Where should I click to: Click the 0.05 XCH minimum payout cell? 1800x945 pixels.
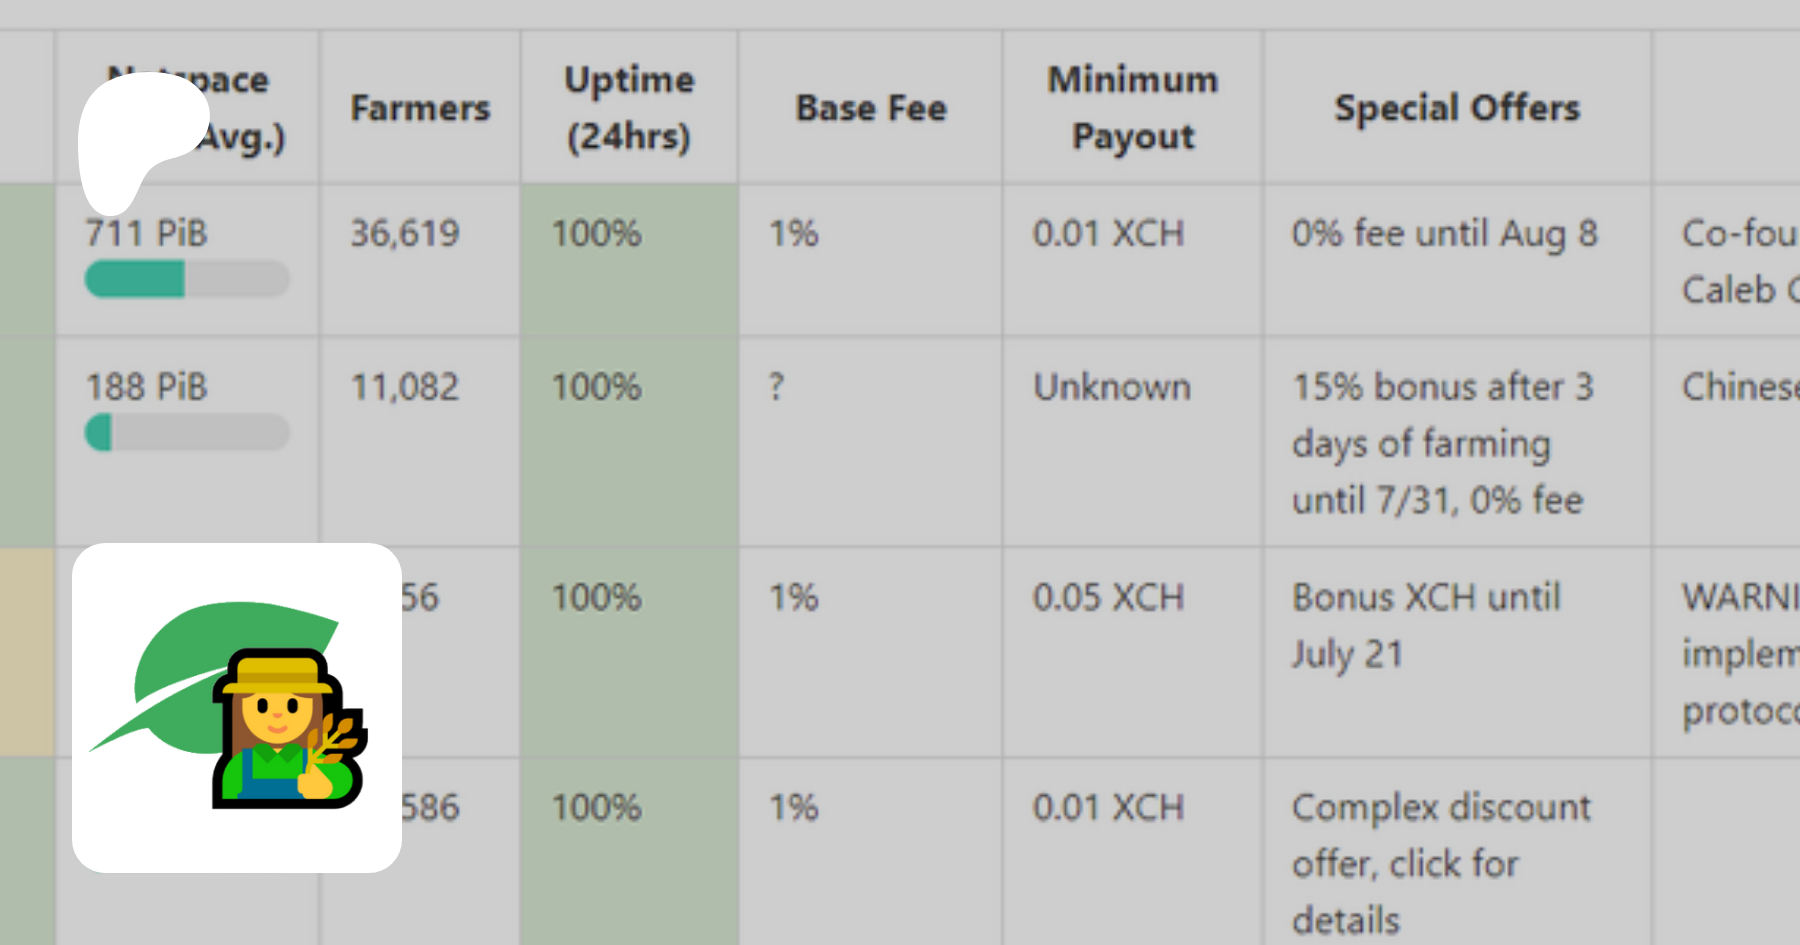click(1108, 598)
